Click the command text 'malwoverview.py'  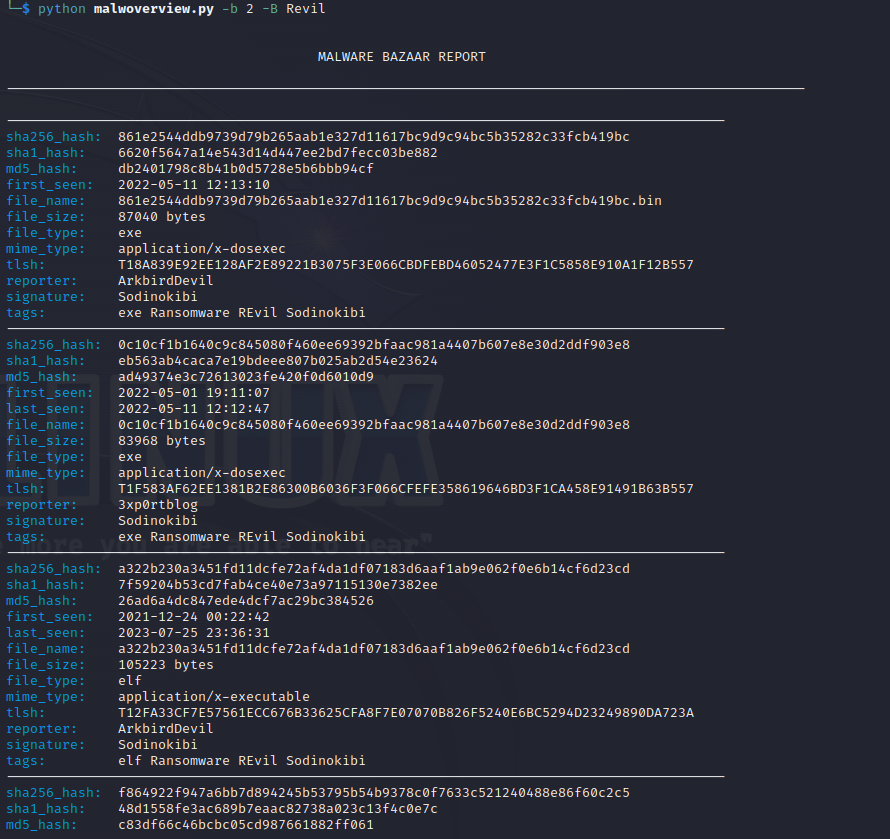[153, 9]
